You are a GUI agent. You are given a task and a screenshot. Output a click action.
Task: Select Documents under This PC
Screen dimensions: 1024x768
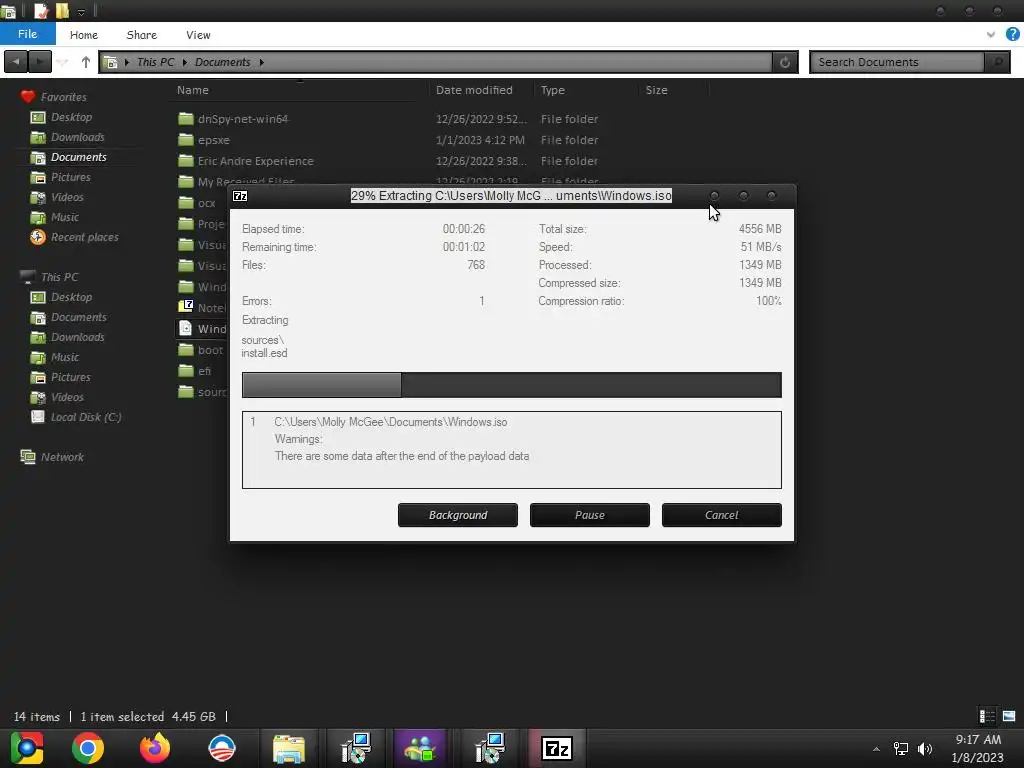point(78,317)
